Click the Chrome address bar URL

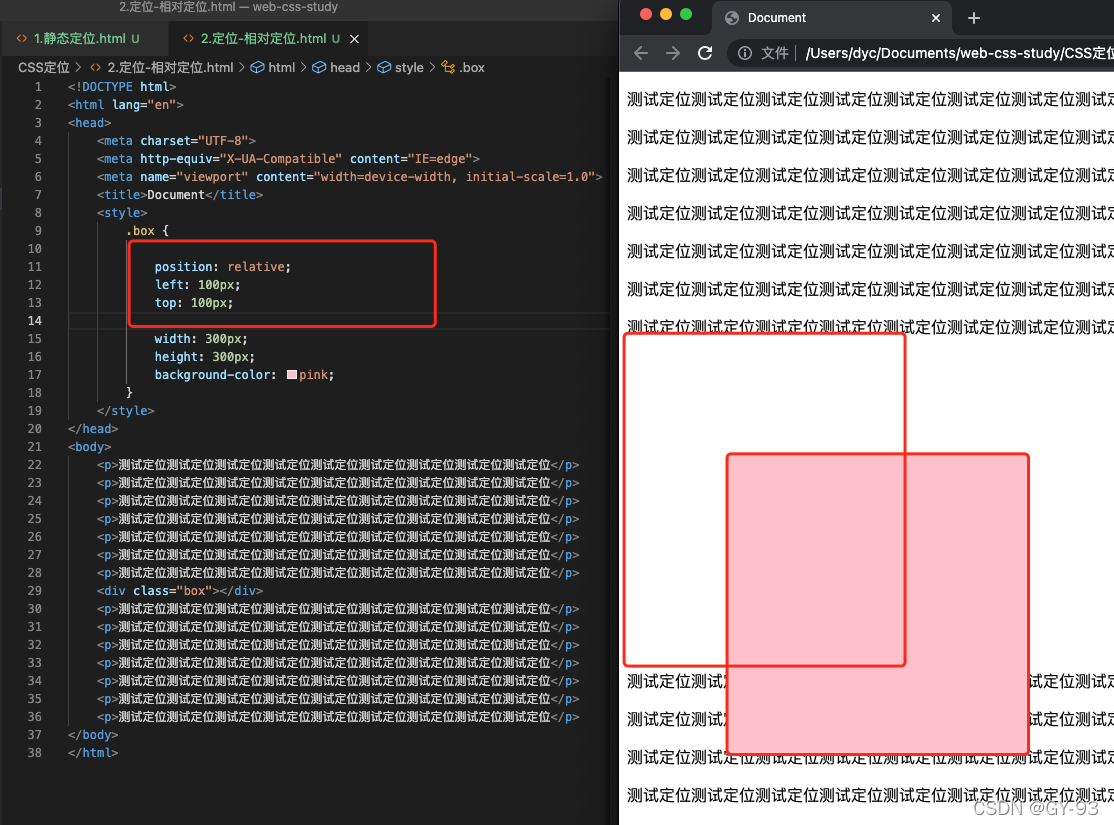click(x=958, y=53)
